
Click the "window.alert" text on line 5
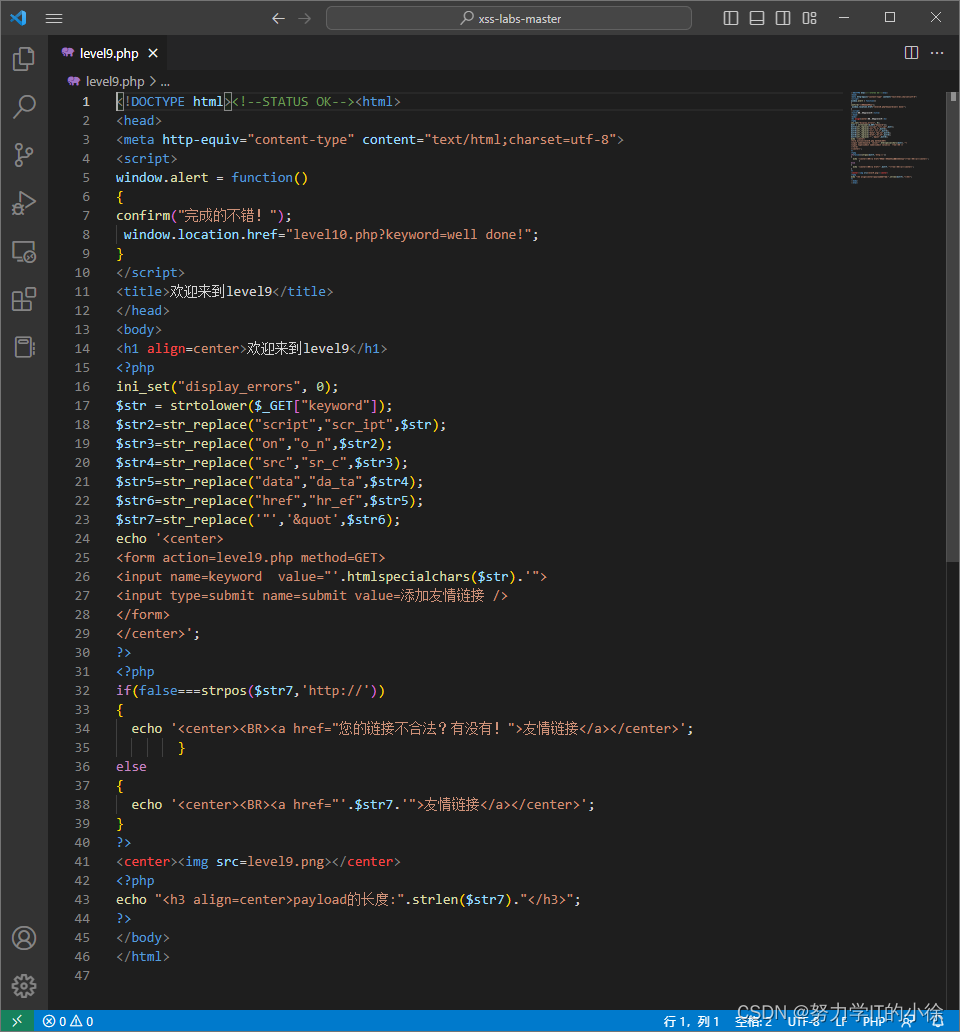pos(162,178)
